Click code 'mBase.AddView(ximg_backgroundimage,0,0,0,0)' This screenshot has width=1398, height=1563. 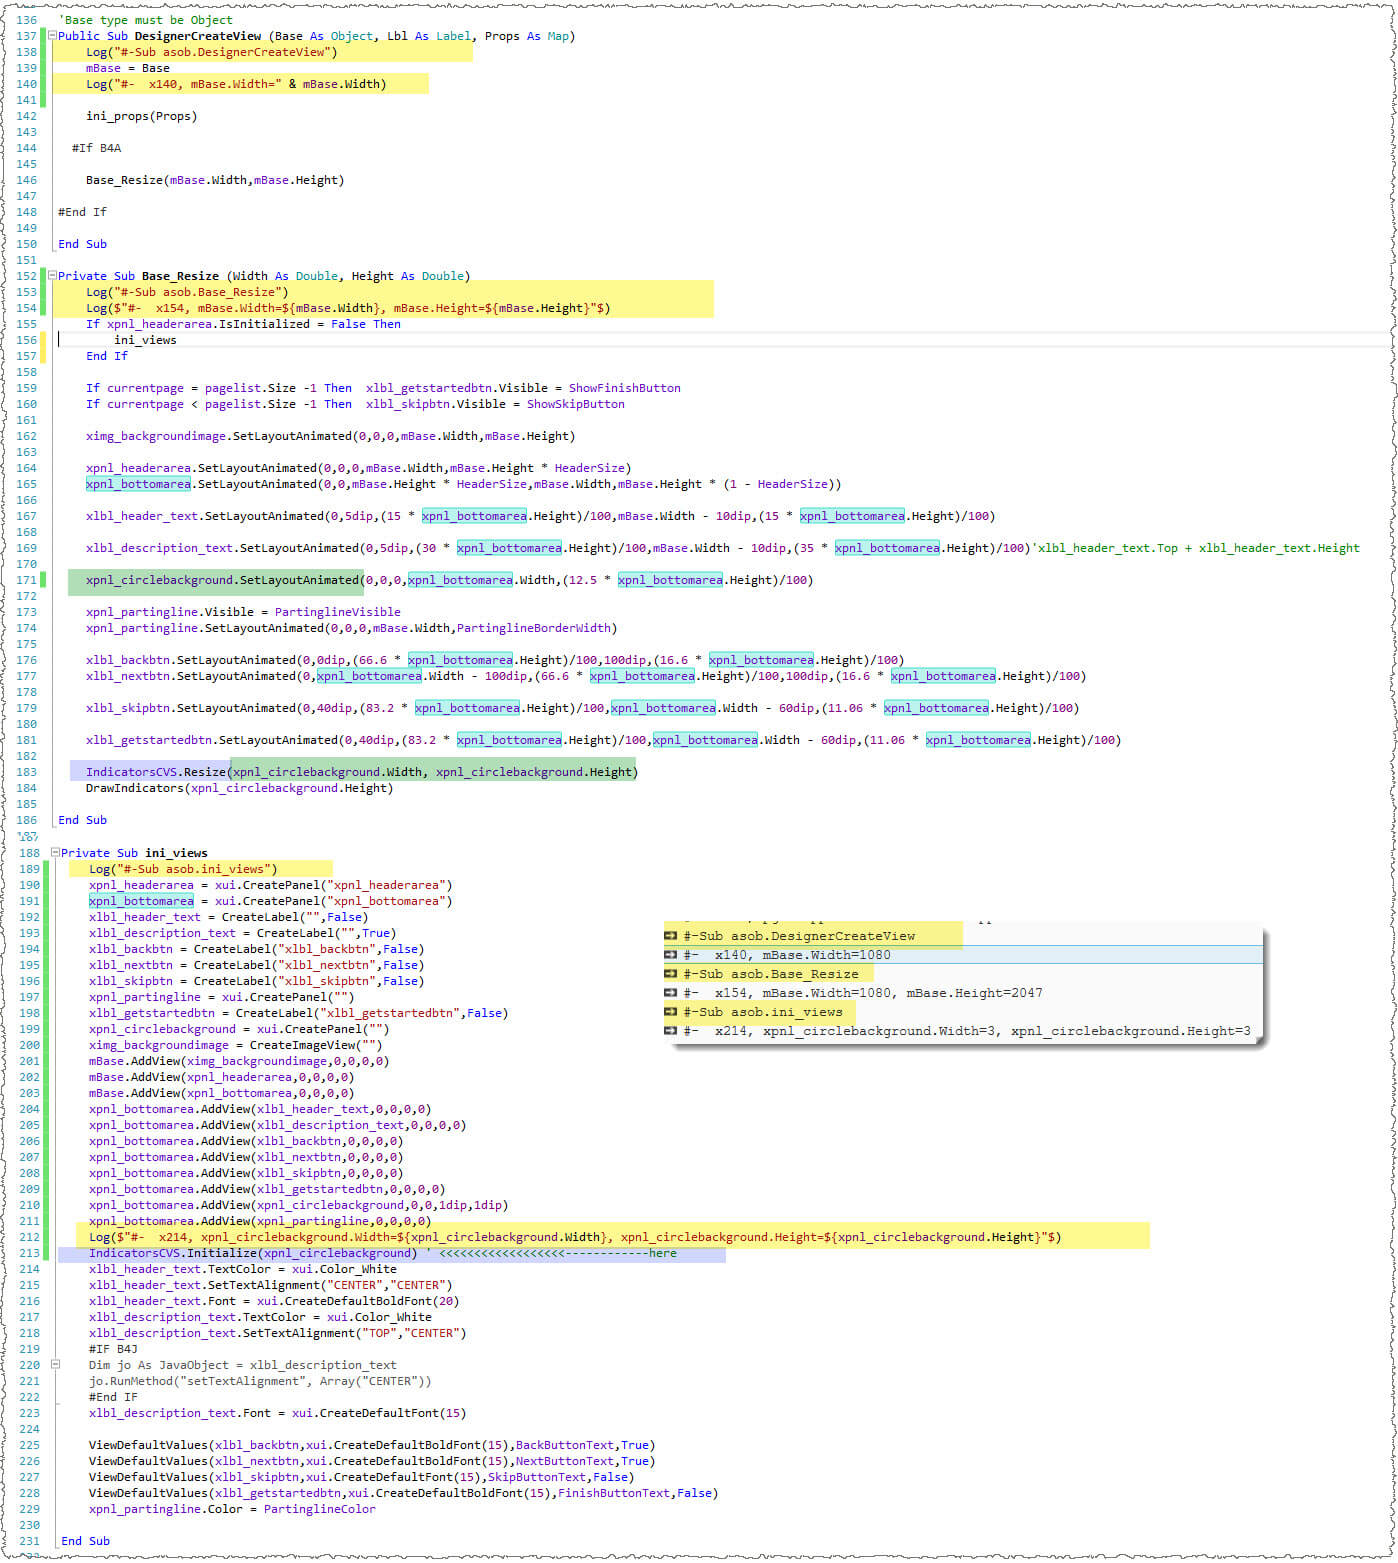click(x=239, y=1061)
